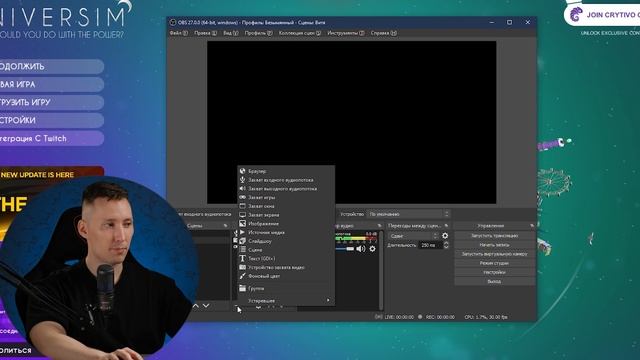The width and height of the screenshot is (640, 360).
Task: Select Изображение in the source menu
Action: [286, 224]
